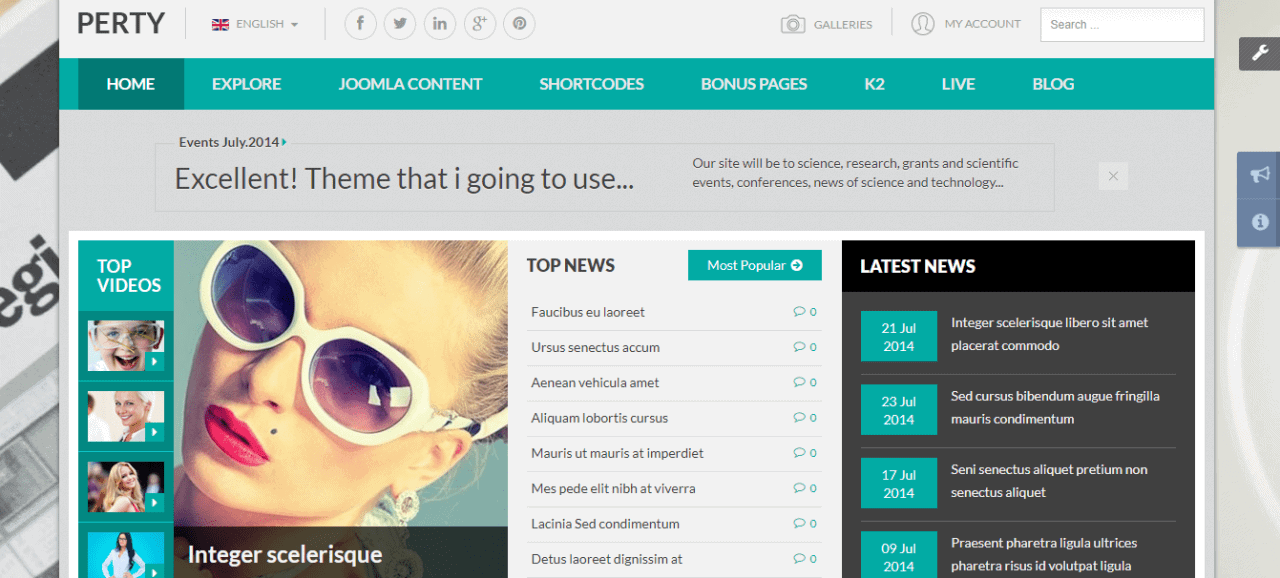This screenshot has width=1280, height=578.
Task: Click the Excellent! Theme headline
Action: [x=404, y=179]
